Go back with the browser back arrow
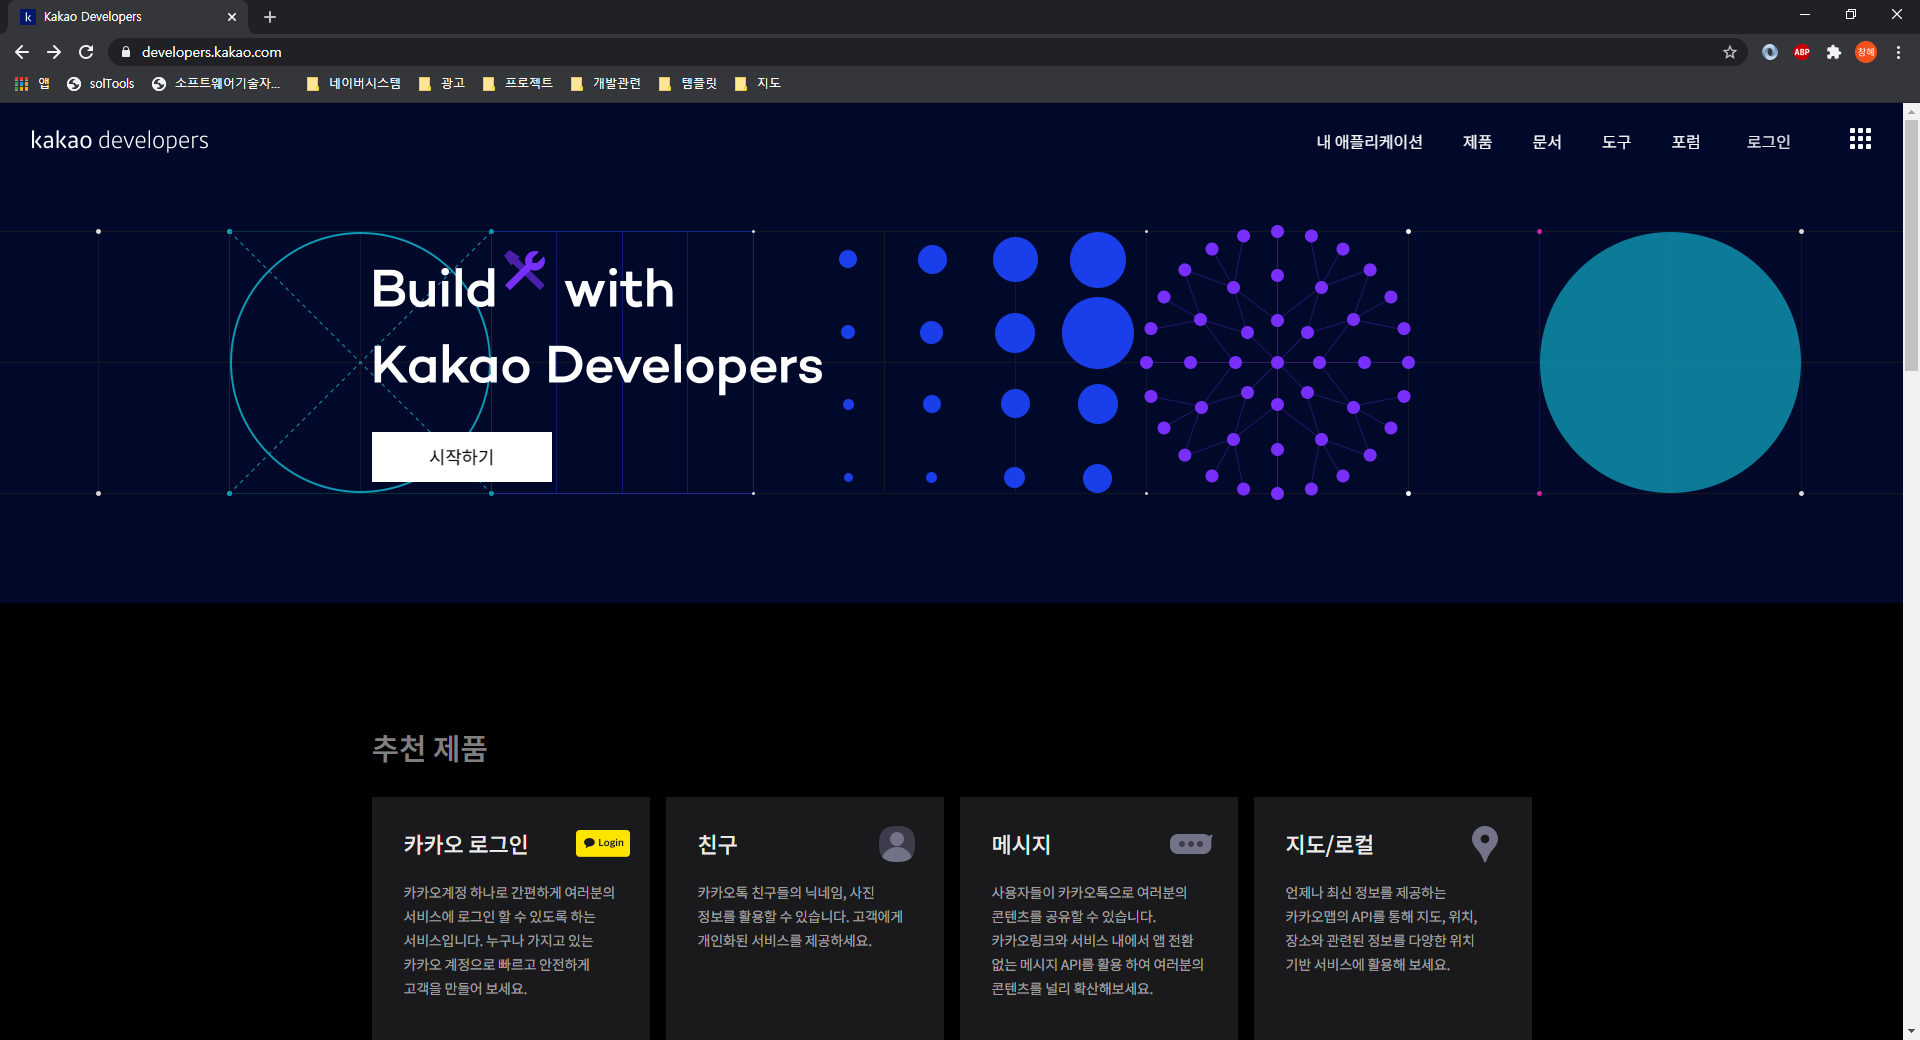Image resolution: width=1920 pixels, height=1040 pixels. pyautogui.click(x=22, y=52)
